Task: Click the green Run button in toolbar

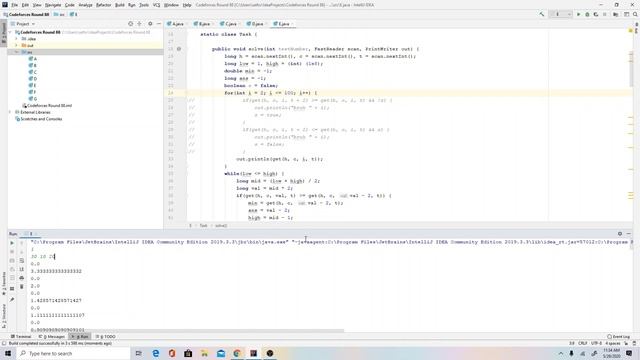Action: 578,14
